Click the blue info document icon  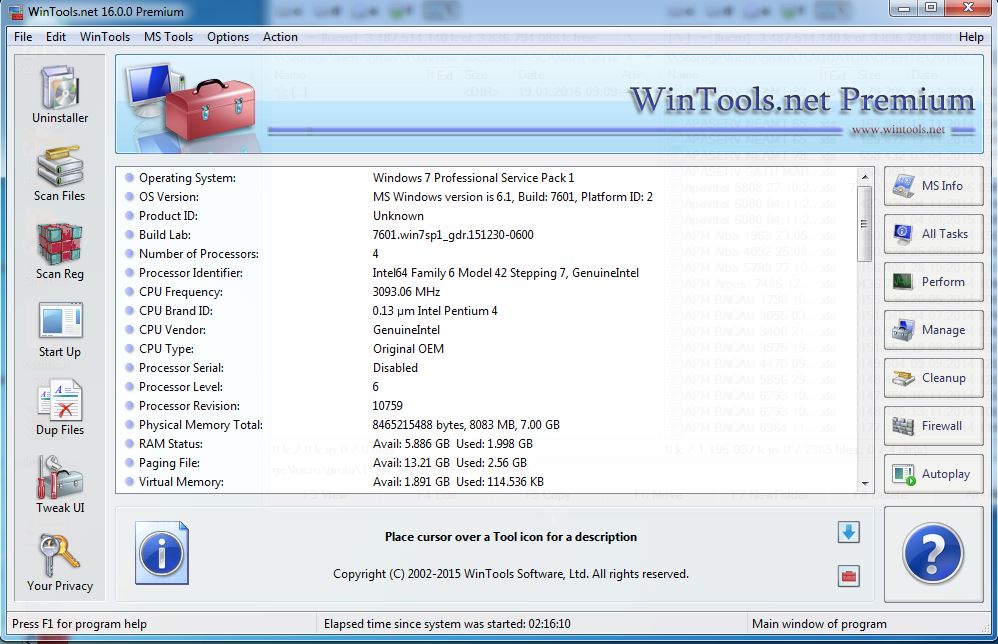tap(162, 553)
